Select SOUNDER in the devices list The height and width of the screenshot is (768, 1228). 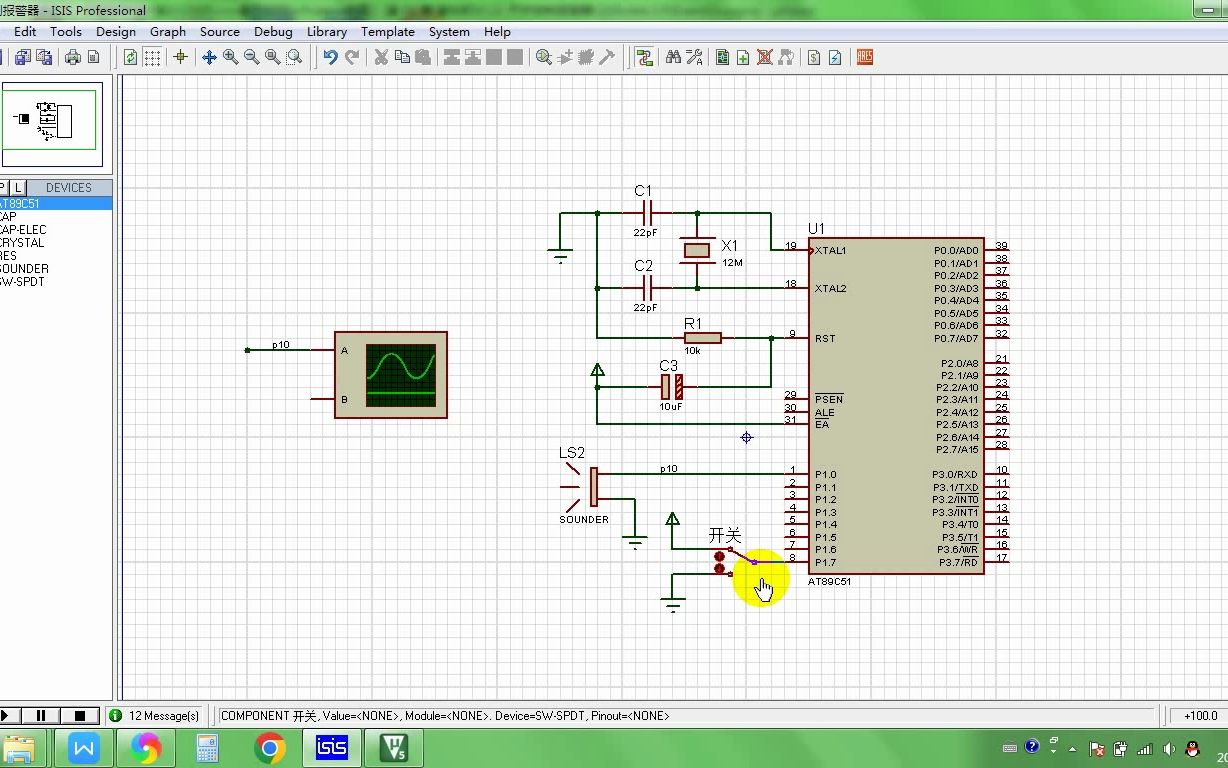pos(24,268)
